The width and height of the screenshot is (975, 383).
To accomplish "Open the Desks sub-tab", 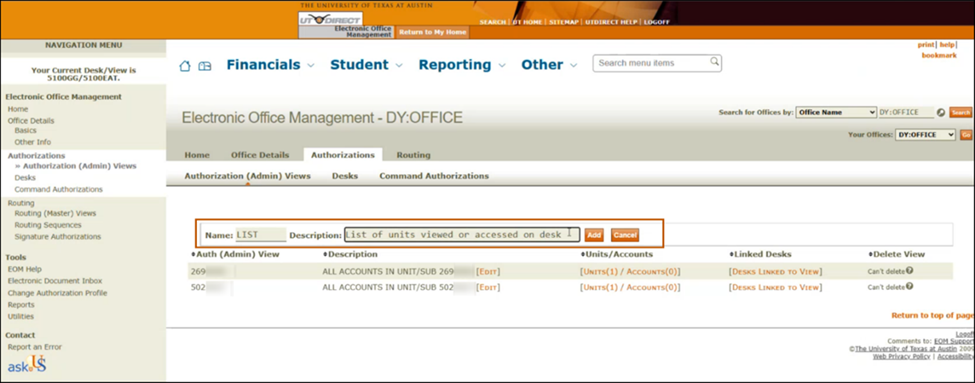I will tap(345, 176).
